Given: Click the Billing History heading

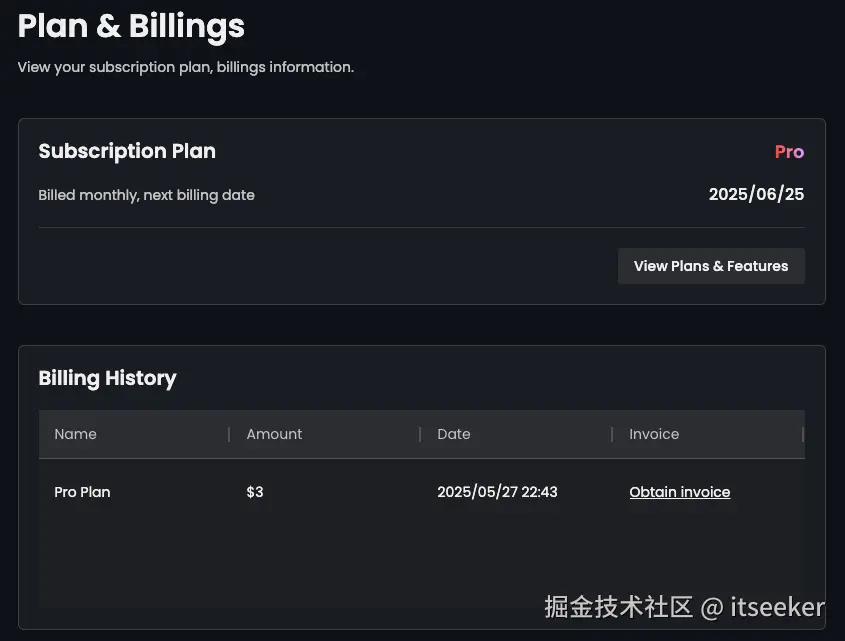Looking at the screenshot, I should 107,378.
